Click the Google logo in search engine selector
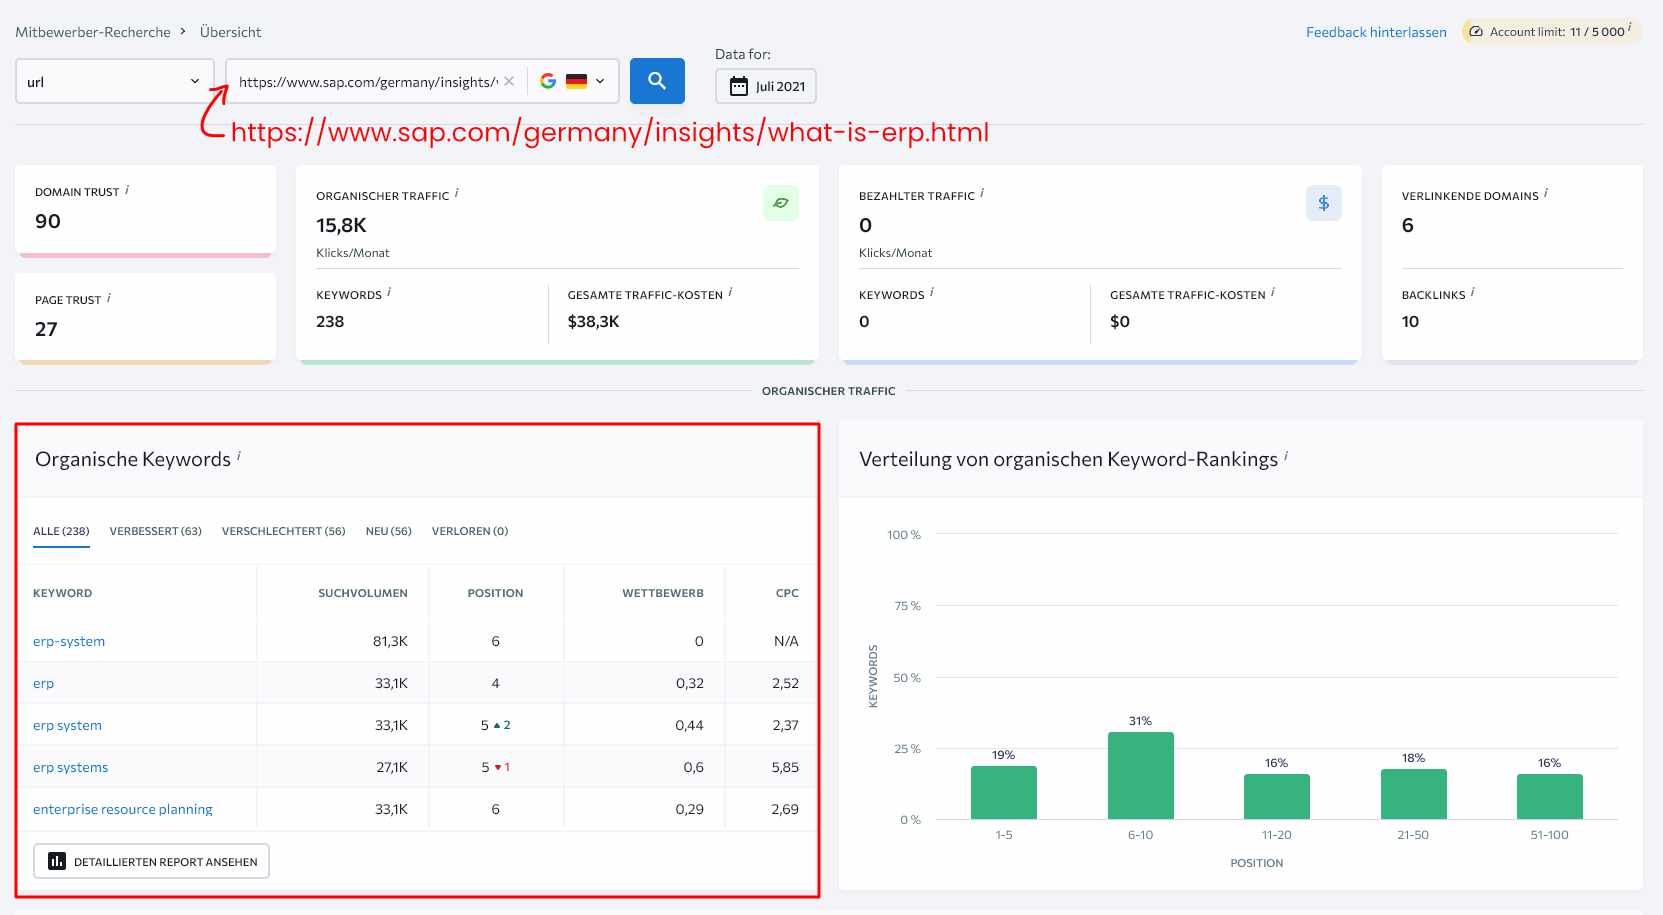Viewport: 1663px width, 915px height. click(548, 81)
